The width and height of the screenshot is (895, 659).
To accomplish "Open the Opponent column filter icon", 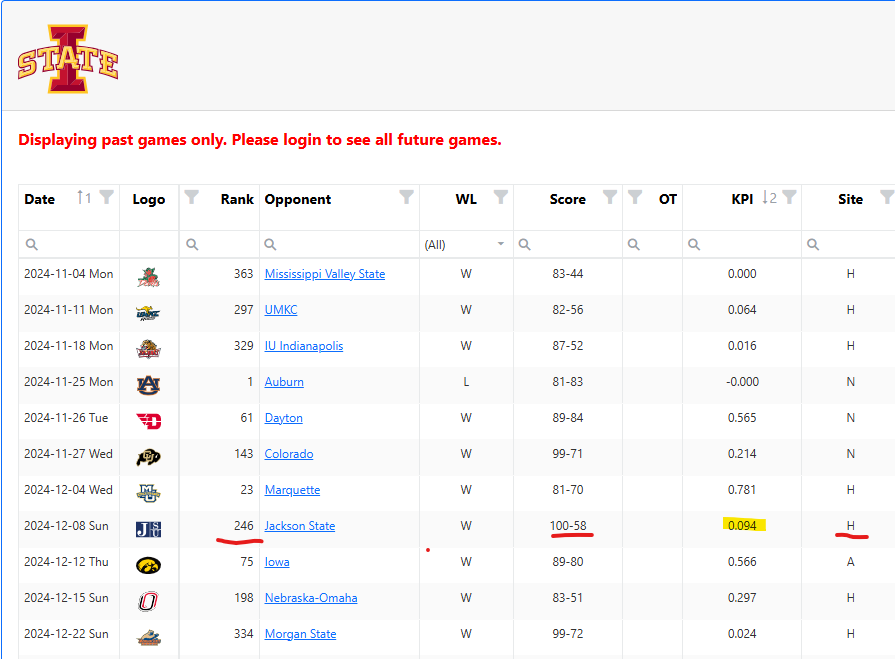I will pyautogui.click(x=406, y=197).
